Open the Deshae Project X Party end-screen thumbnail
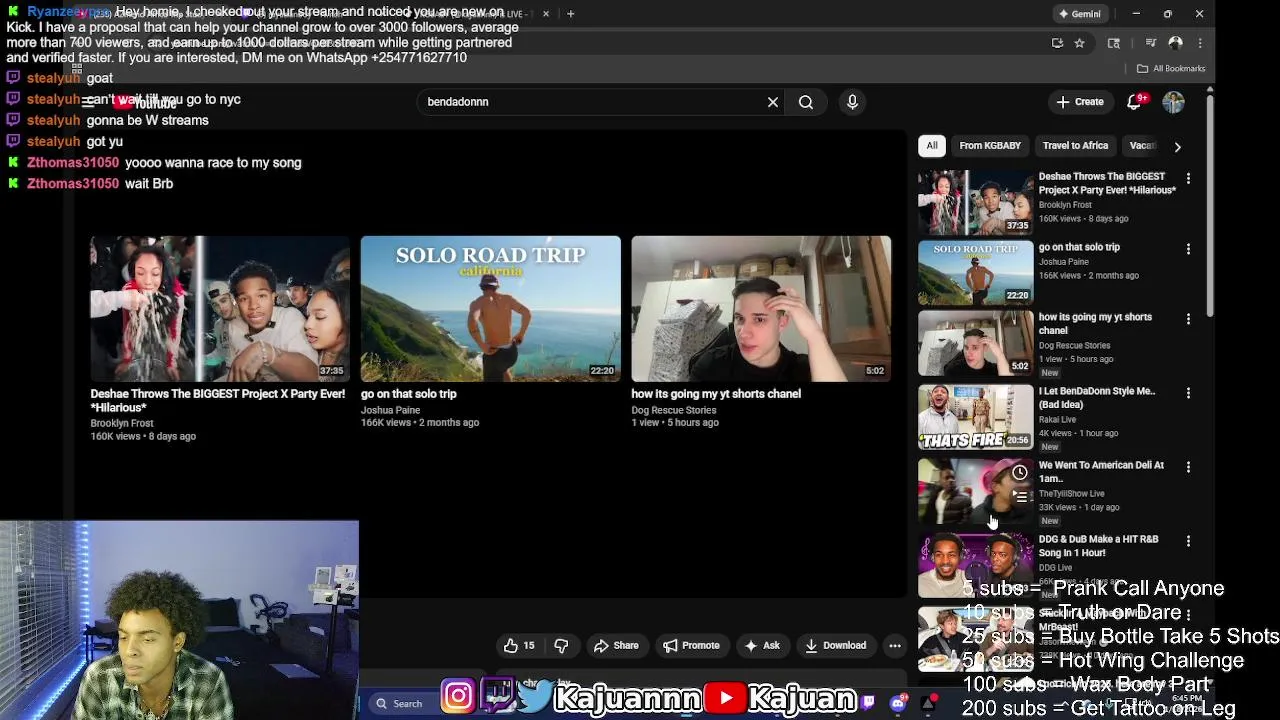This screenshot has width=1280, height=720. [220, 309]
